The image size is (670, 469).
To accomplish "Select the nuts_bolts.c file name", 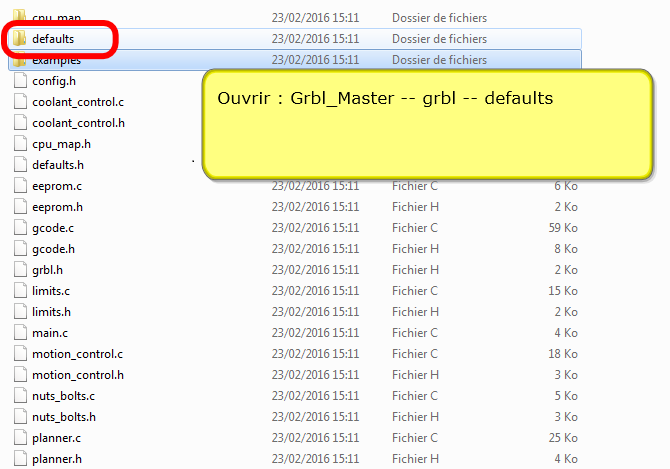I will point(63,396).
